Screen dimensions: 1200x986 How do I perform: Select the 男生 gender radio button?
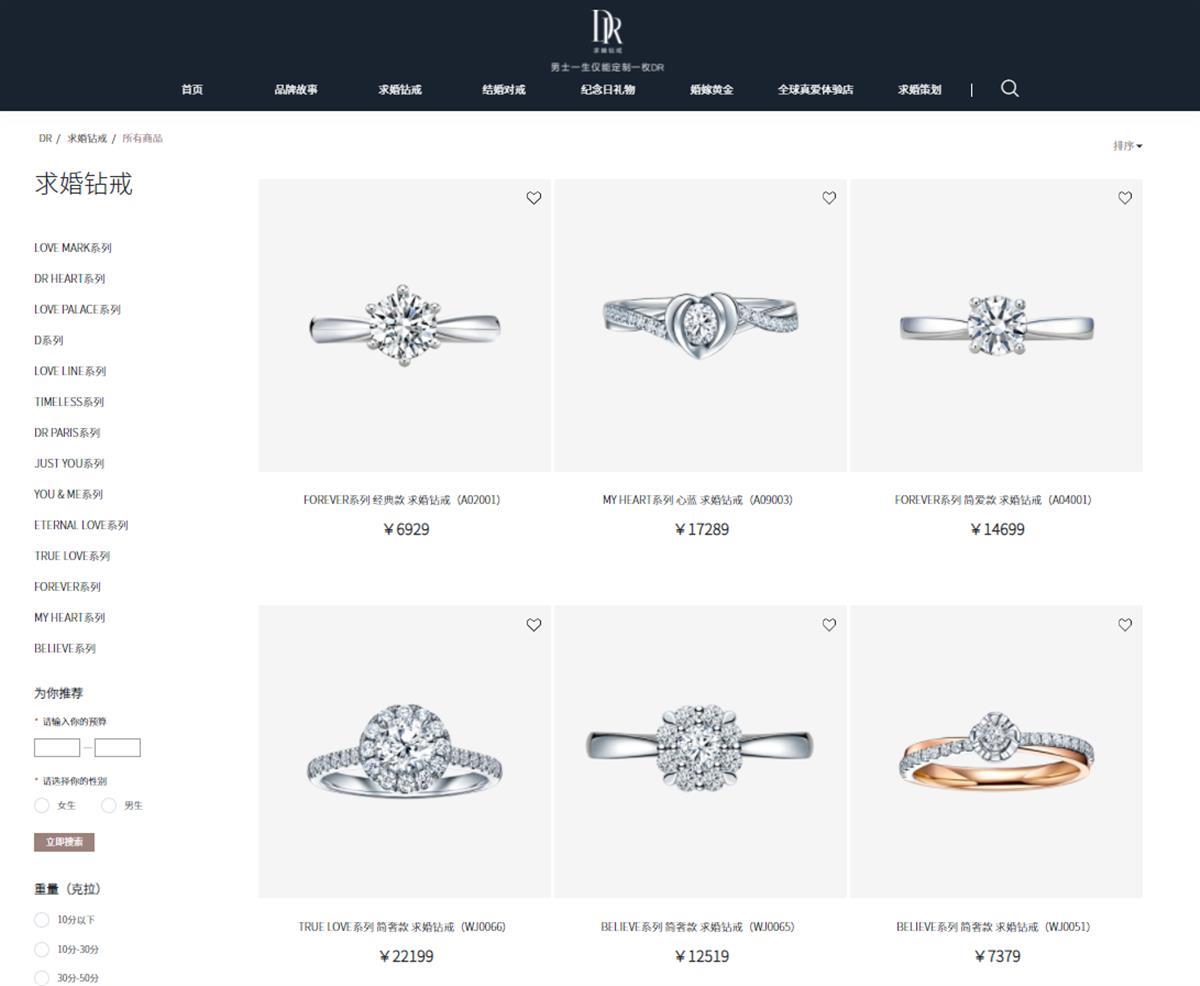click(x=109, y=805)
